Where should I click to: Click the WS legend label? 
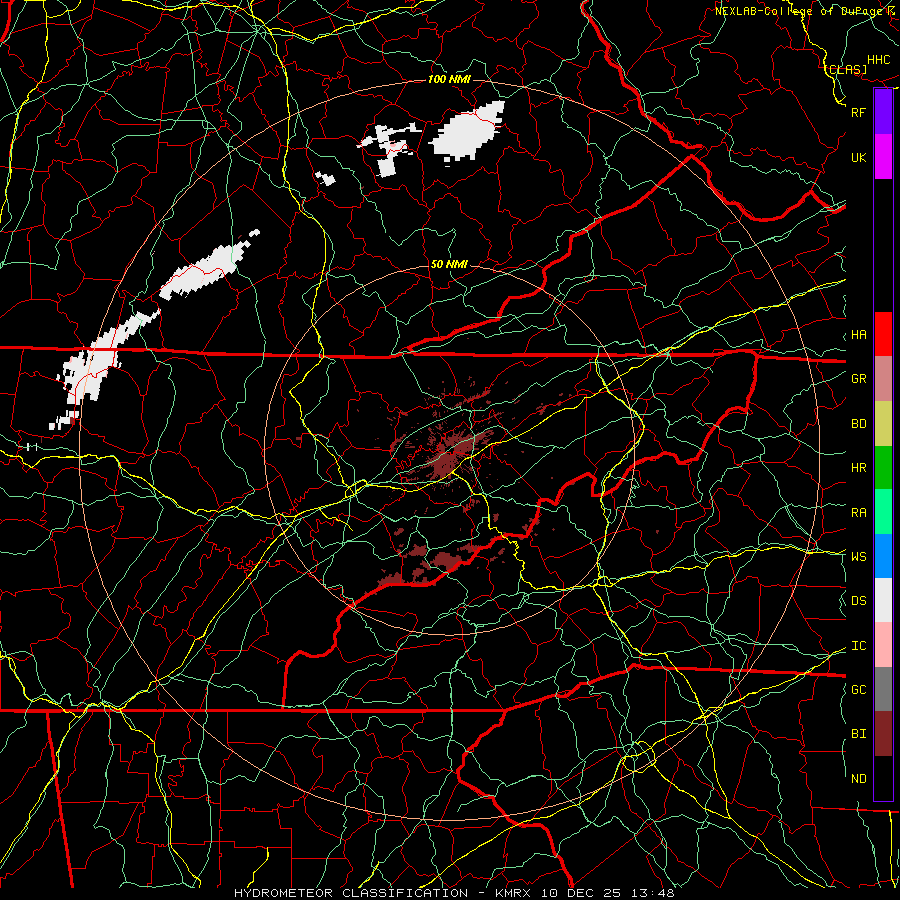tap(858, 557)
